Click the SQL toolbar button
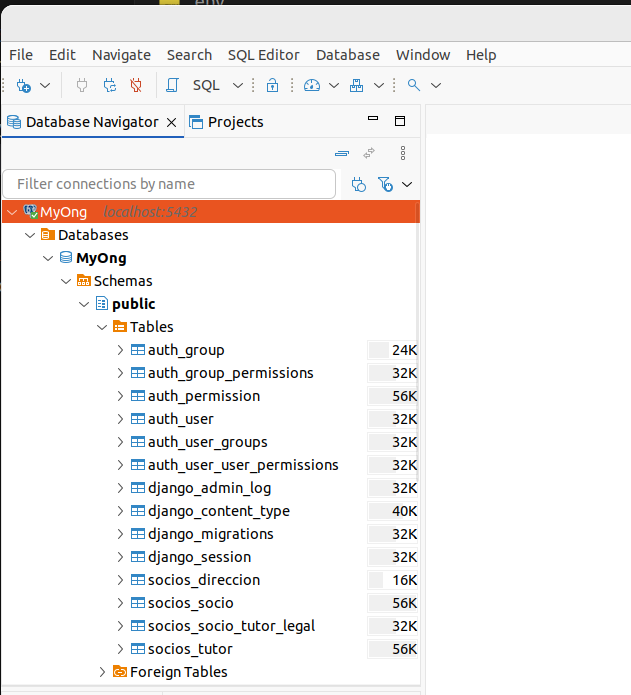This screenshot has width=631, height=695. coord(206,85)
